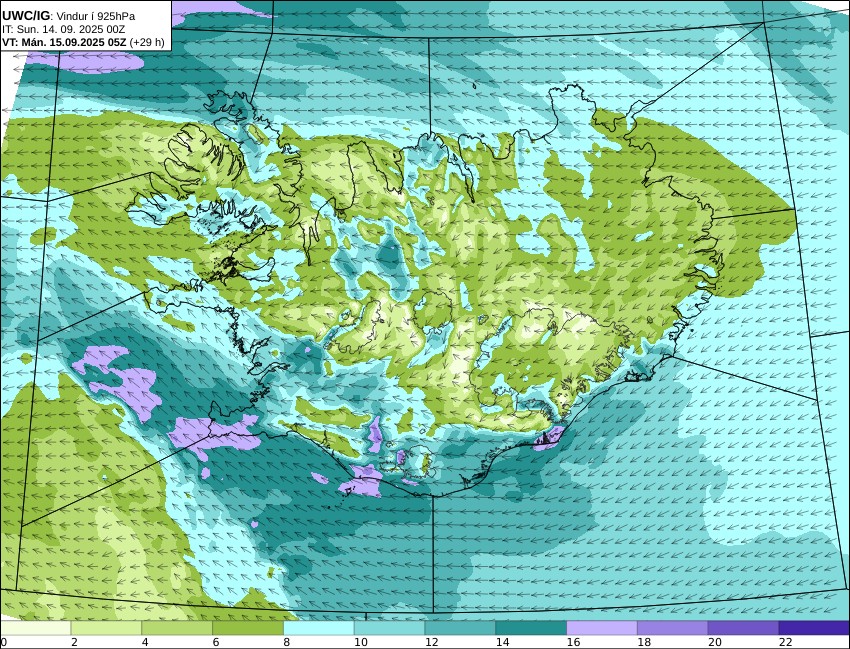
Task: Click the pale cyan 8–10 legend swatch
Action: (x=319, y=628)
